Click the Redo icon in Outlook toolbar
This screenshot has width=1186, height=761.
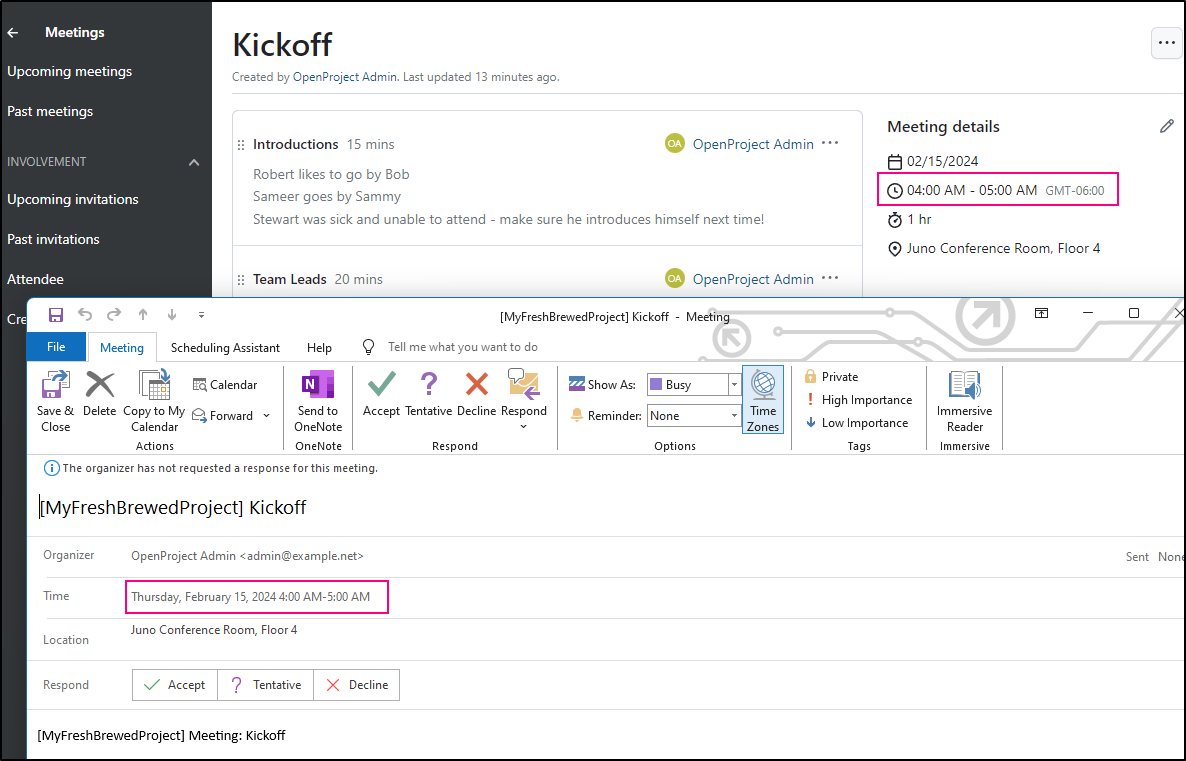[x=113, y=315]
